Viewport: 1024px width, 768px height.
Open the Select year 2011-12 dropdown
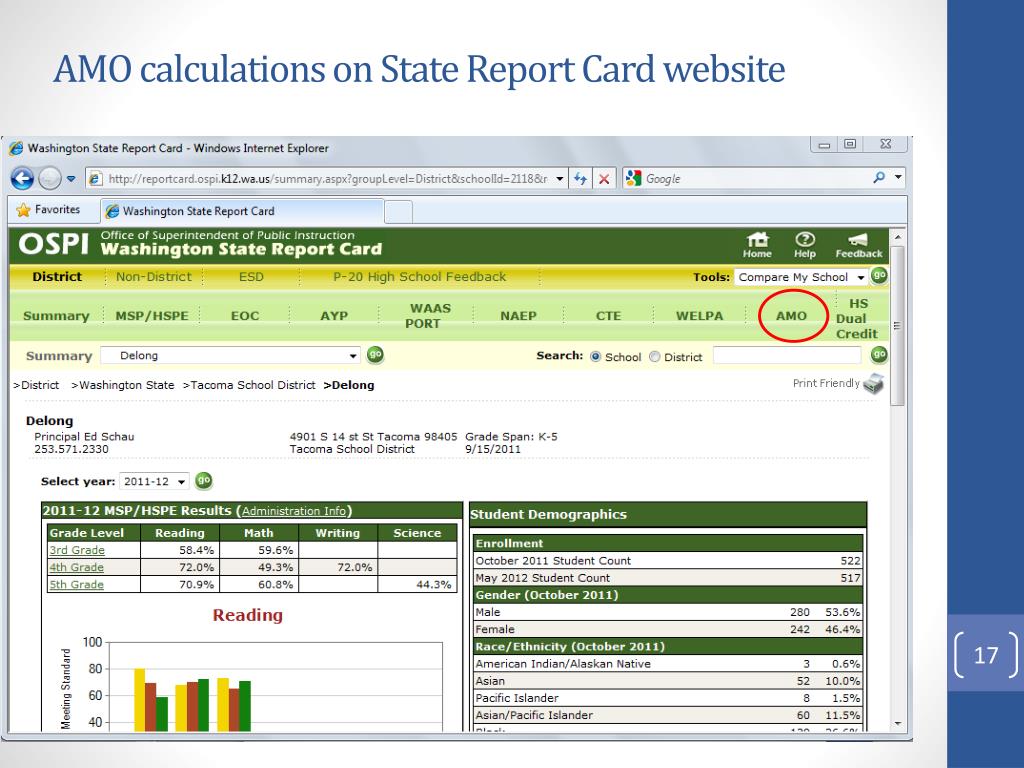154,481
